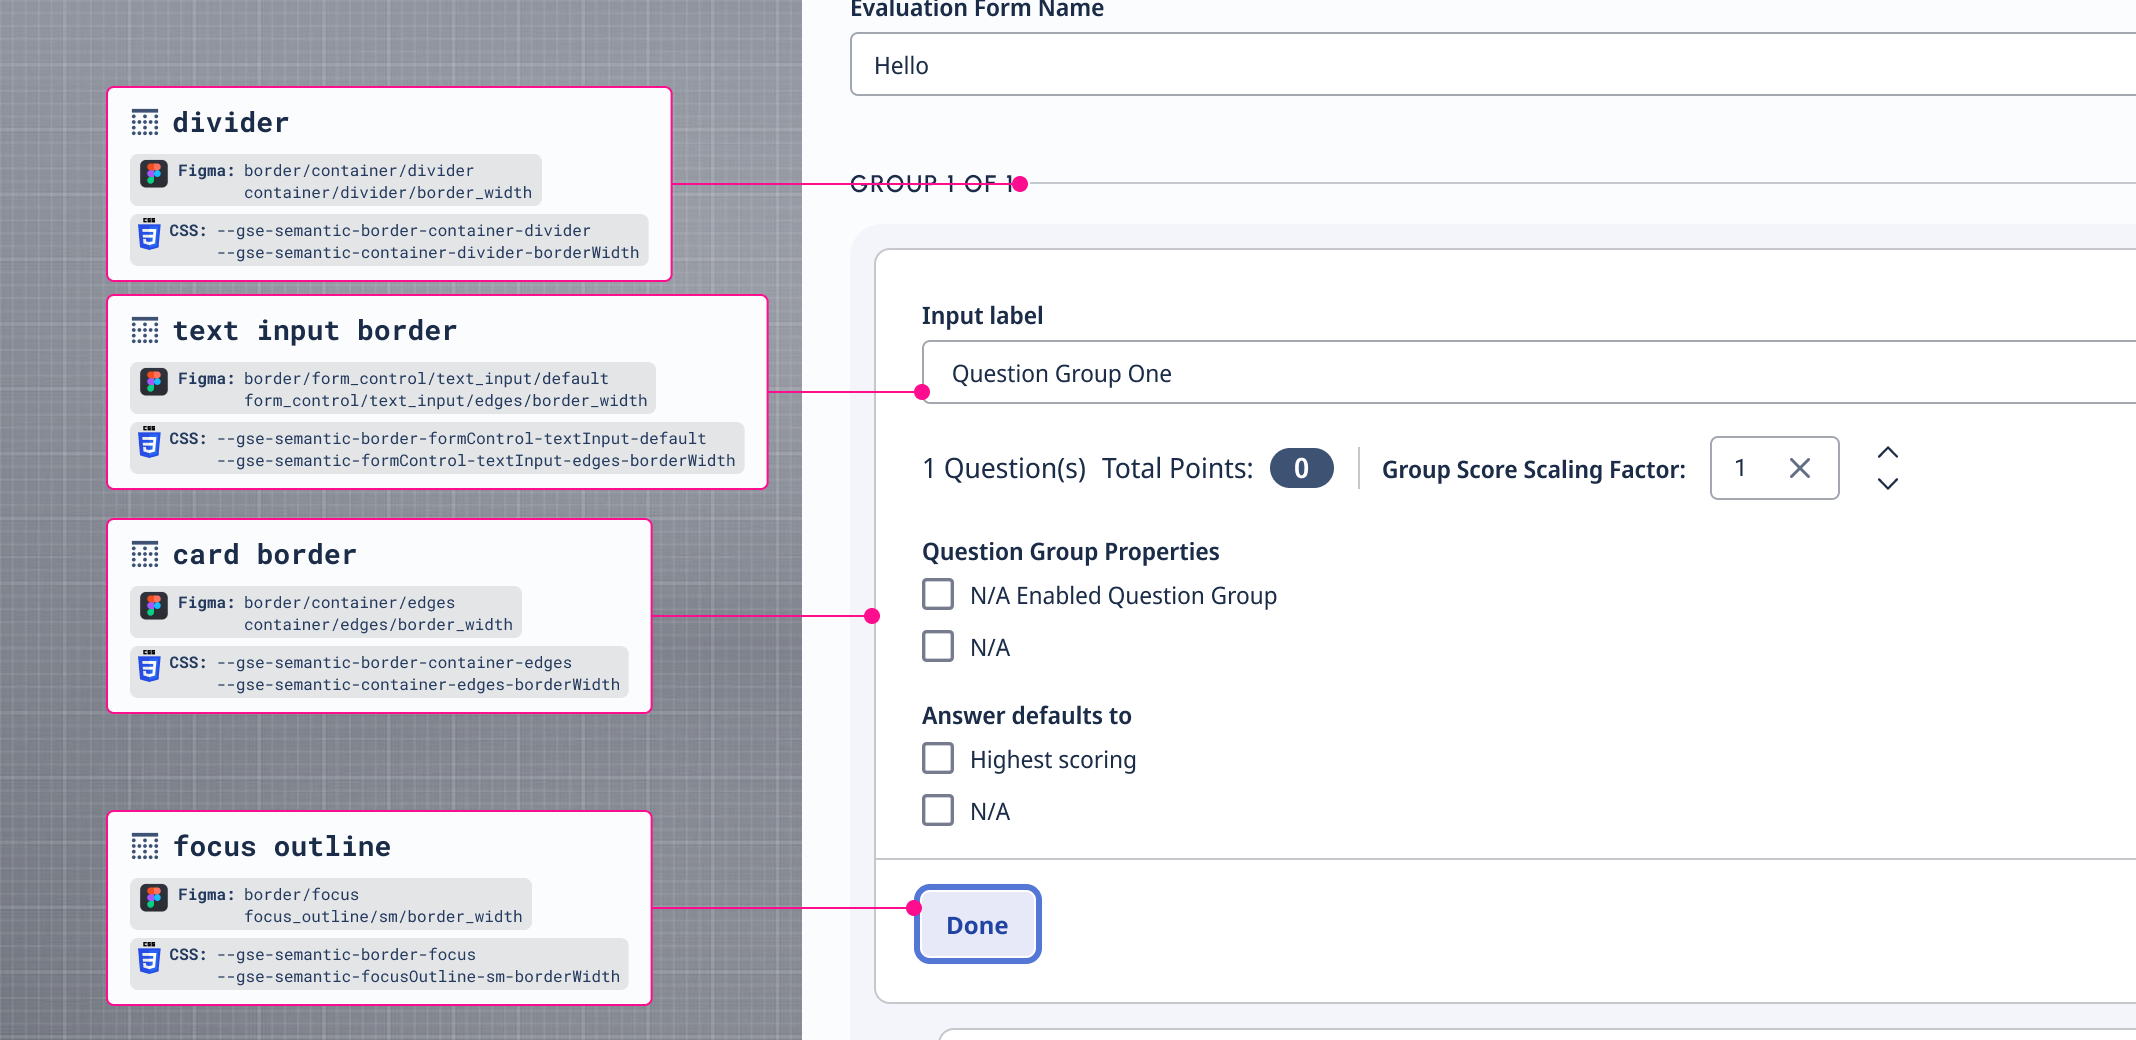Click the Figma logo in the focus outline card
This screenshot has width=2136, height=1040.
click(x=153, y=897)
